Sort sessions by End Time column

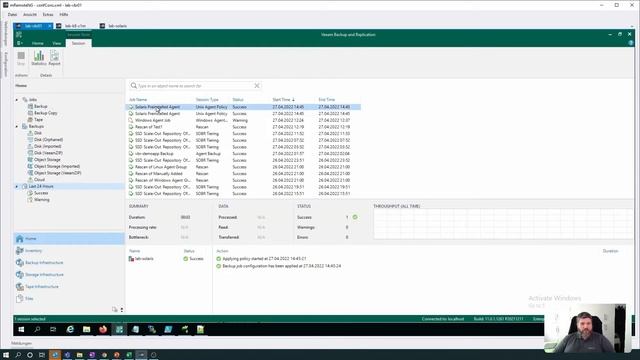point(327,100)
